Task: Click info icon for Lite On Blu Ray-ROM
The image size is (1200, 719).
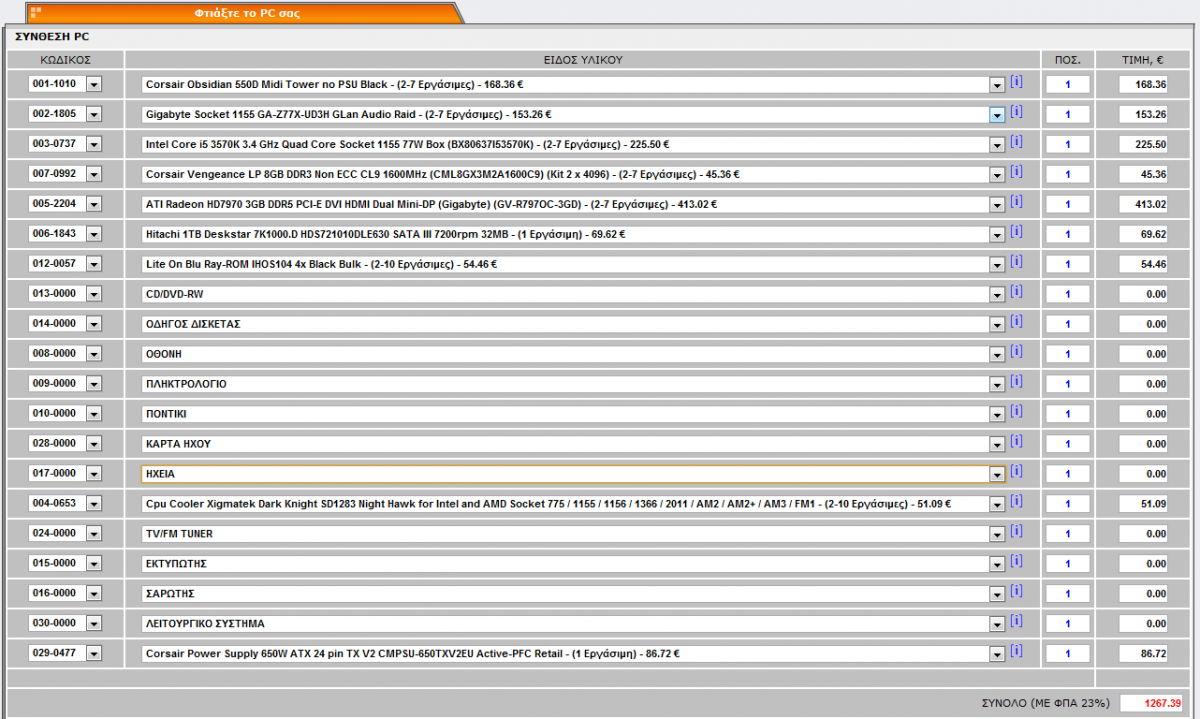Action: [x=1016, y=262]
